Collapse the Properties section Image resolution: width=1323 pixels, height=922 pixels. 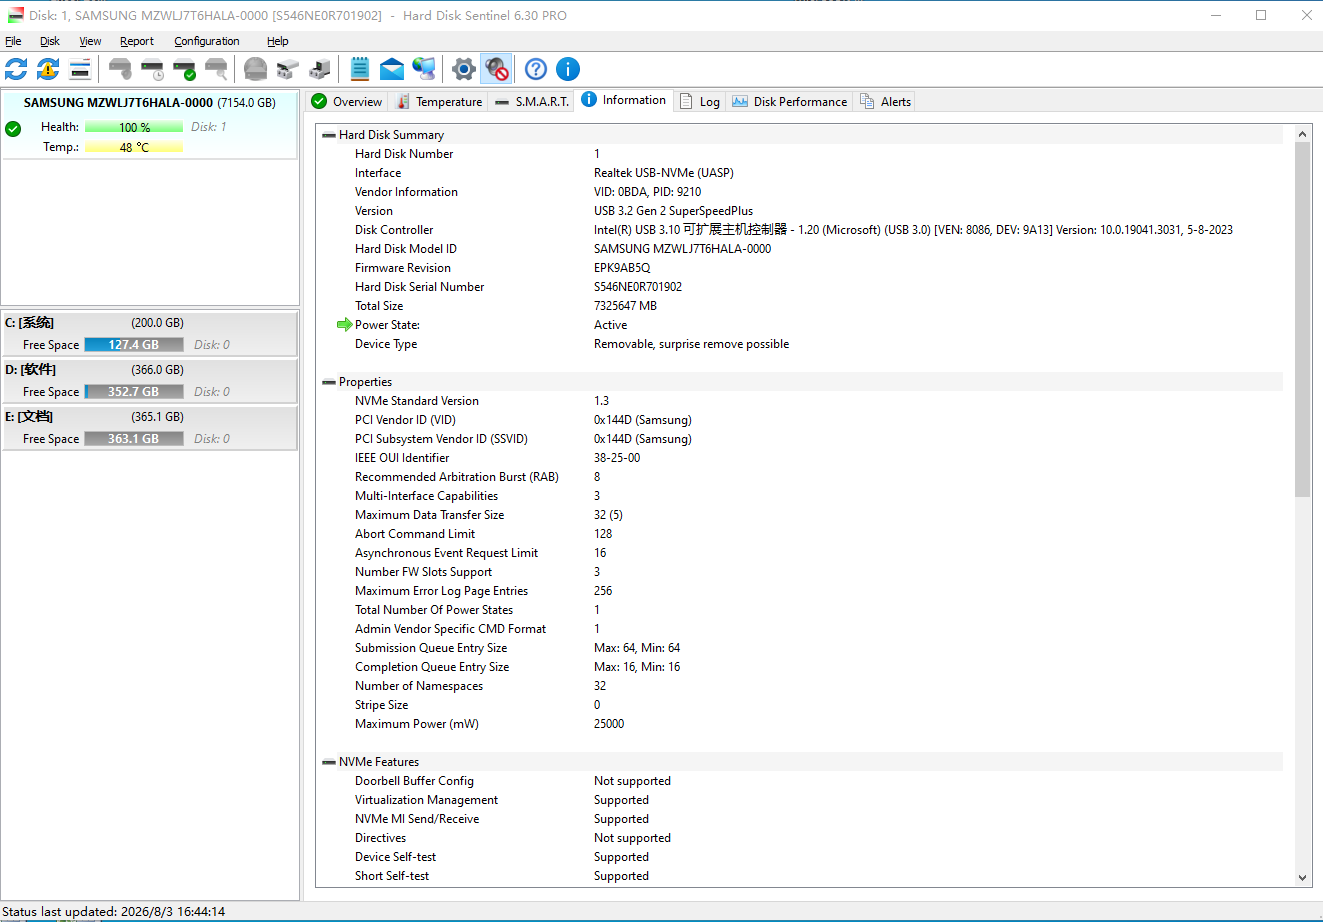point(328,382)
